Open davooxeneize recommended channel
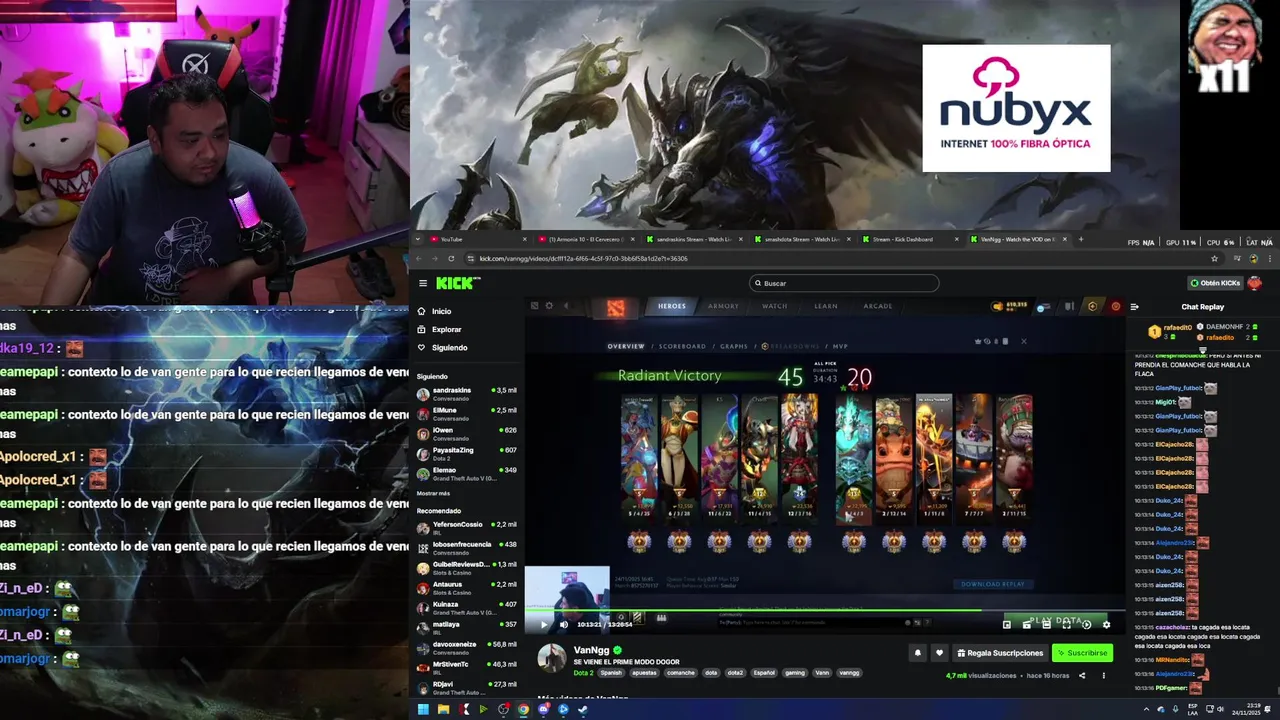Viewport: 1280px width, 720px height. pyautogui.click(x=468, y=647)
